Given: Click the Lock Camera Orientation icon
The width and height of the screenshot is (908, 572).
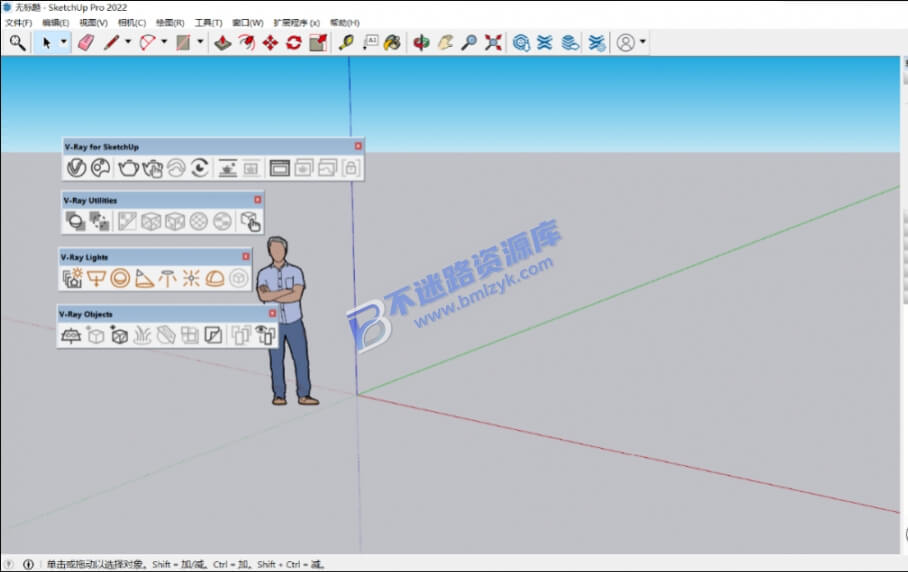Looking at the screenshot, I should (x=350, y=168).
